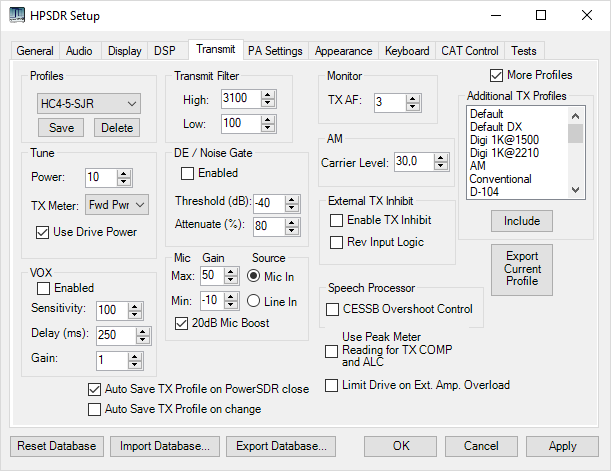The width and height of the screenshot is (611, 471).
Task: Delete the selected profile
Action: [x=117, y=128]
